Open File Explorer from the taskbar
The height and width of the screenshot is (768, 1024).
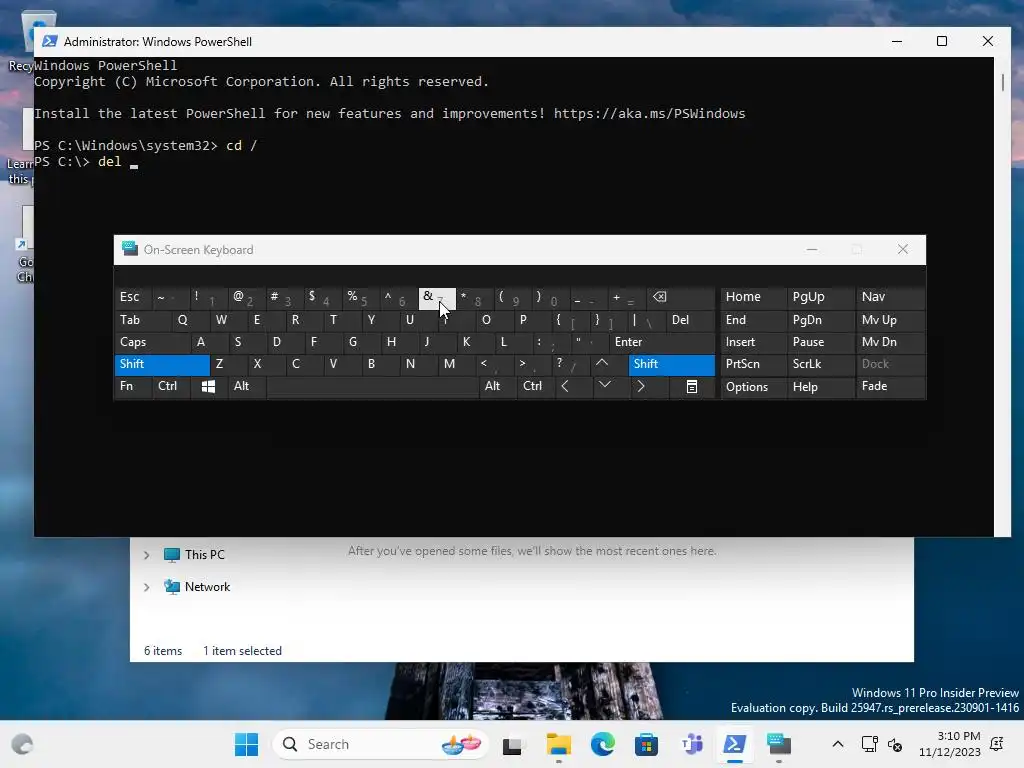[558, 744]
